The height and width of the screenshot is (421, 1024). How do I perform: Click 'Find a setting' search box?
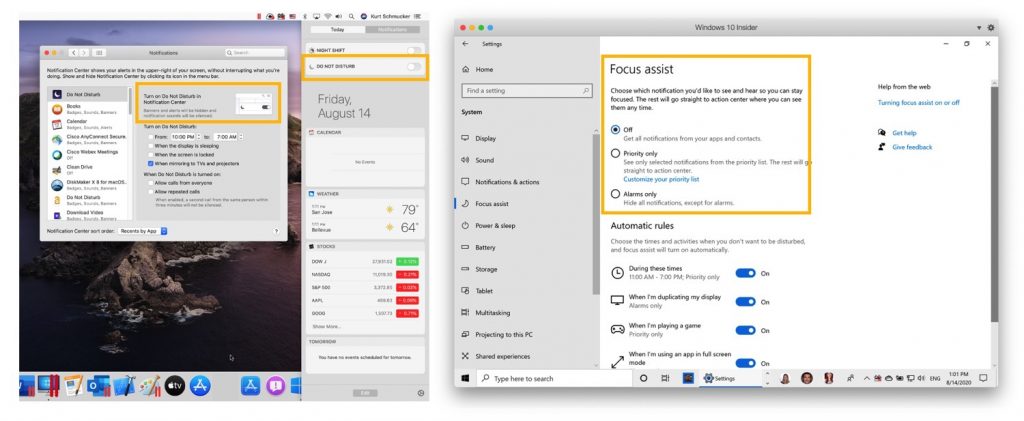click(527, 91)
